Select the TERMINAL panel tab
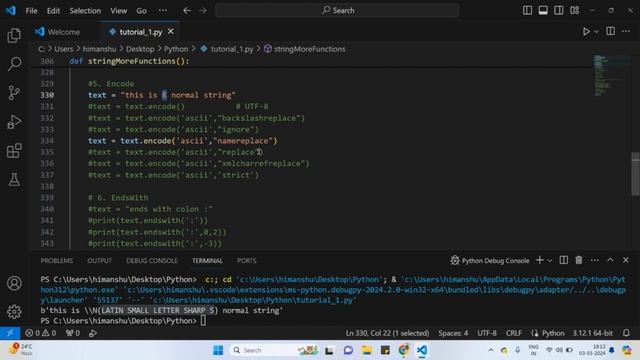This screenshot has height=360, width=640. [207, 260]
